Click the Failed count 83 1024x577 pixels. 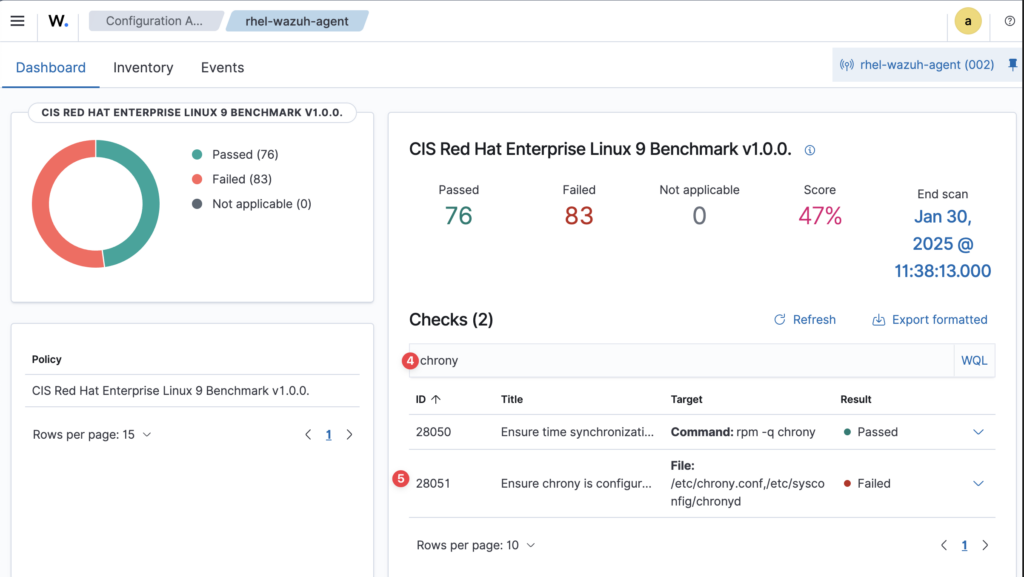pos(579,216)
